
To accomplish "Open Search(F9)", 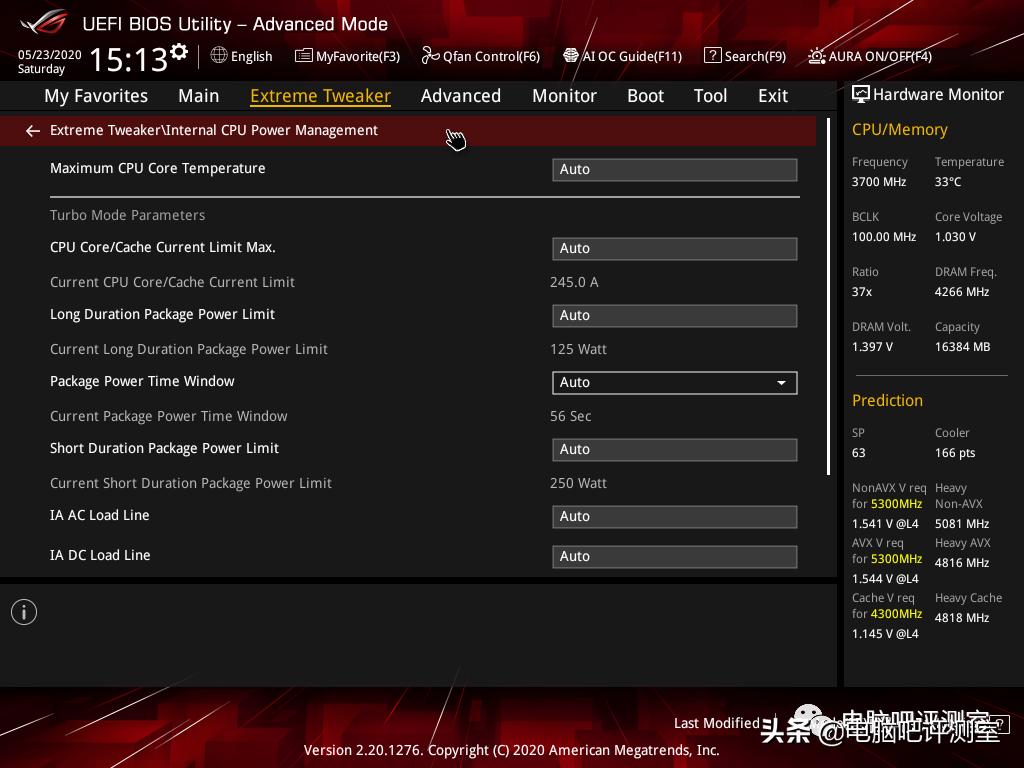I will 745,56.
